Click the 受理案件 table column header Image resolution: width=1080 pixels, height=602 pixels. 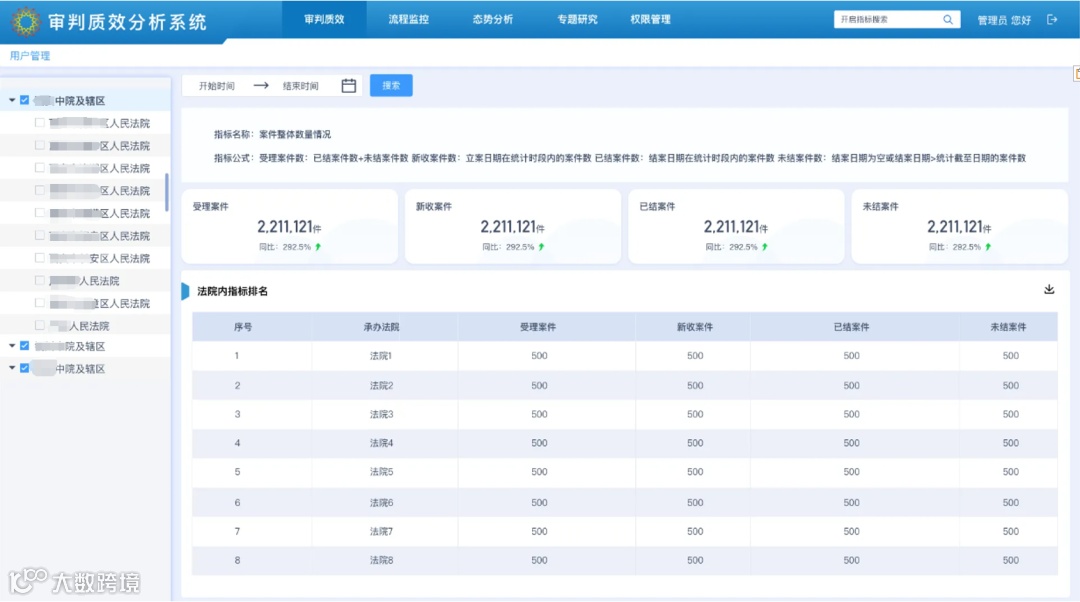(x=538, y=327)
